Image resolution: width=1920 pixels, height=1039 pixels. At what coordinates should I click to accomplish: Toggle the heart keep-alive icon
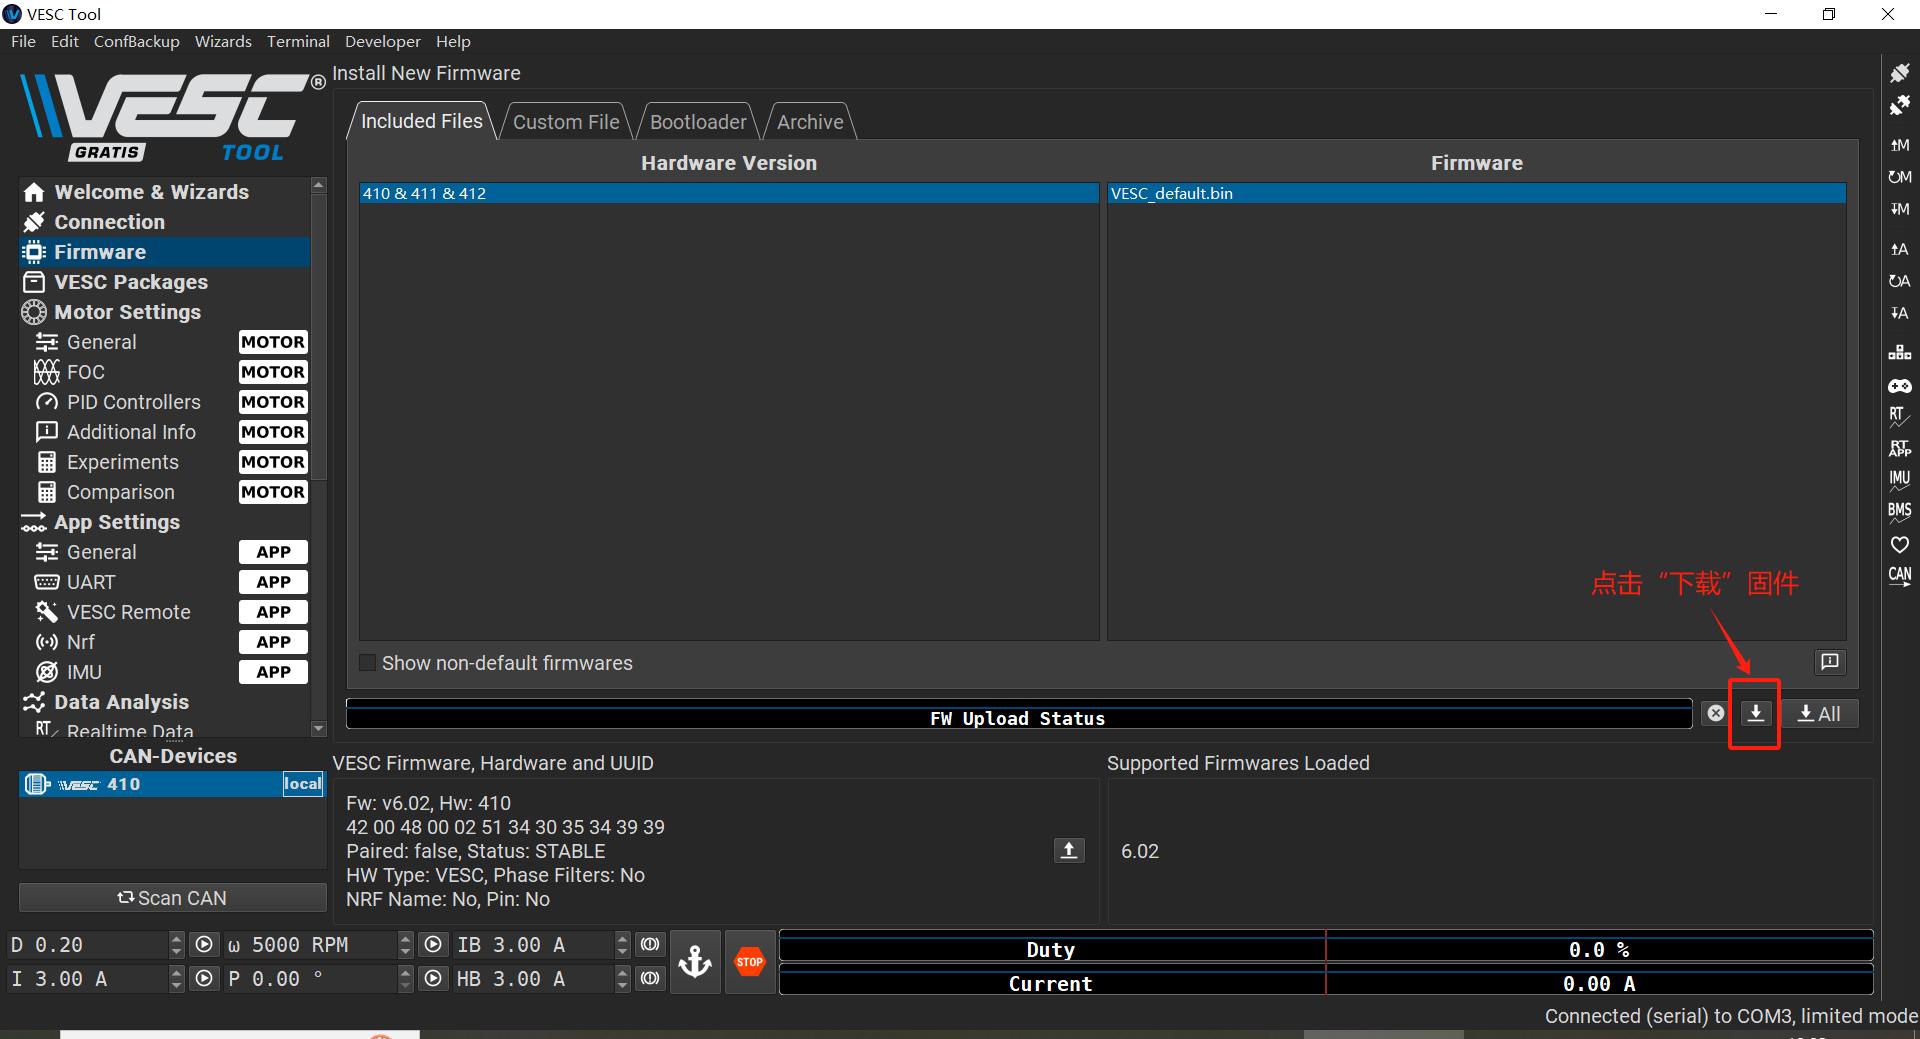coord(1899,544)
